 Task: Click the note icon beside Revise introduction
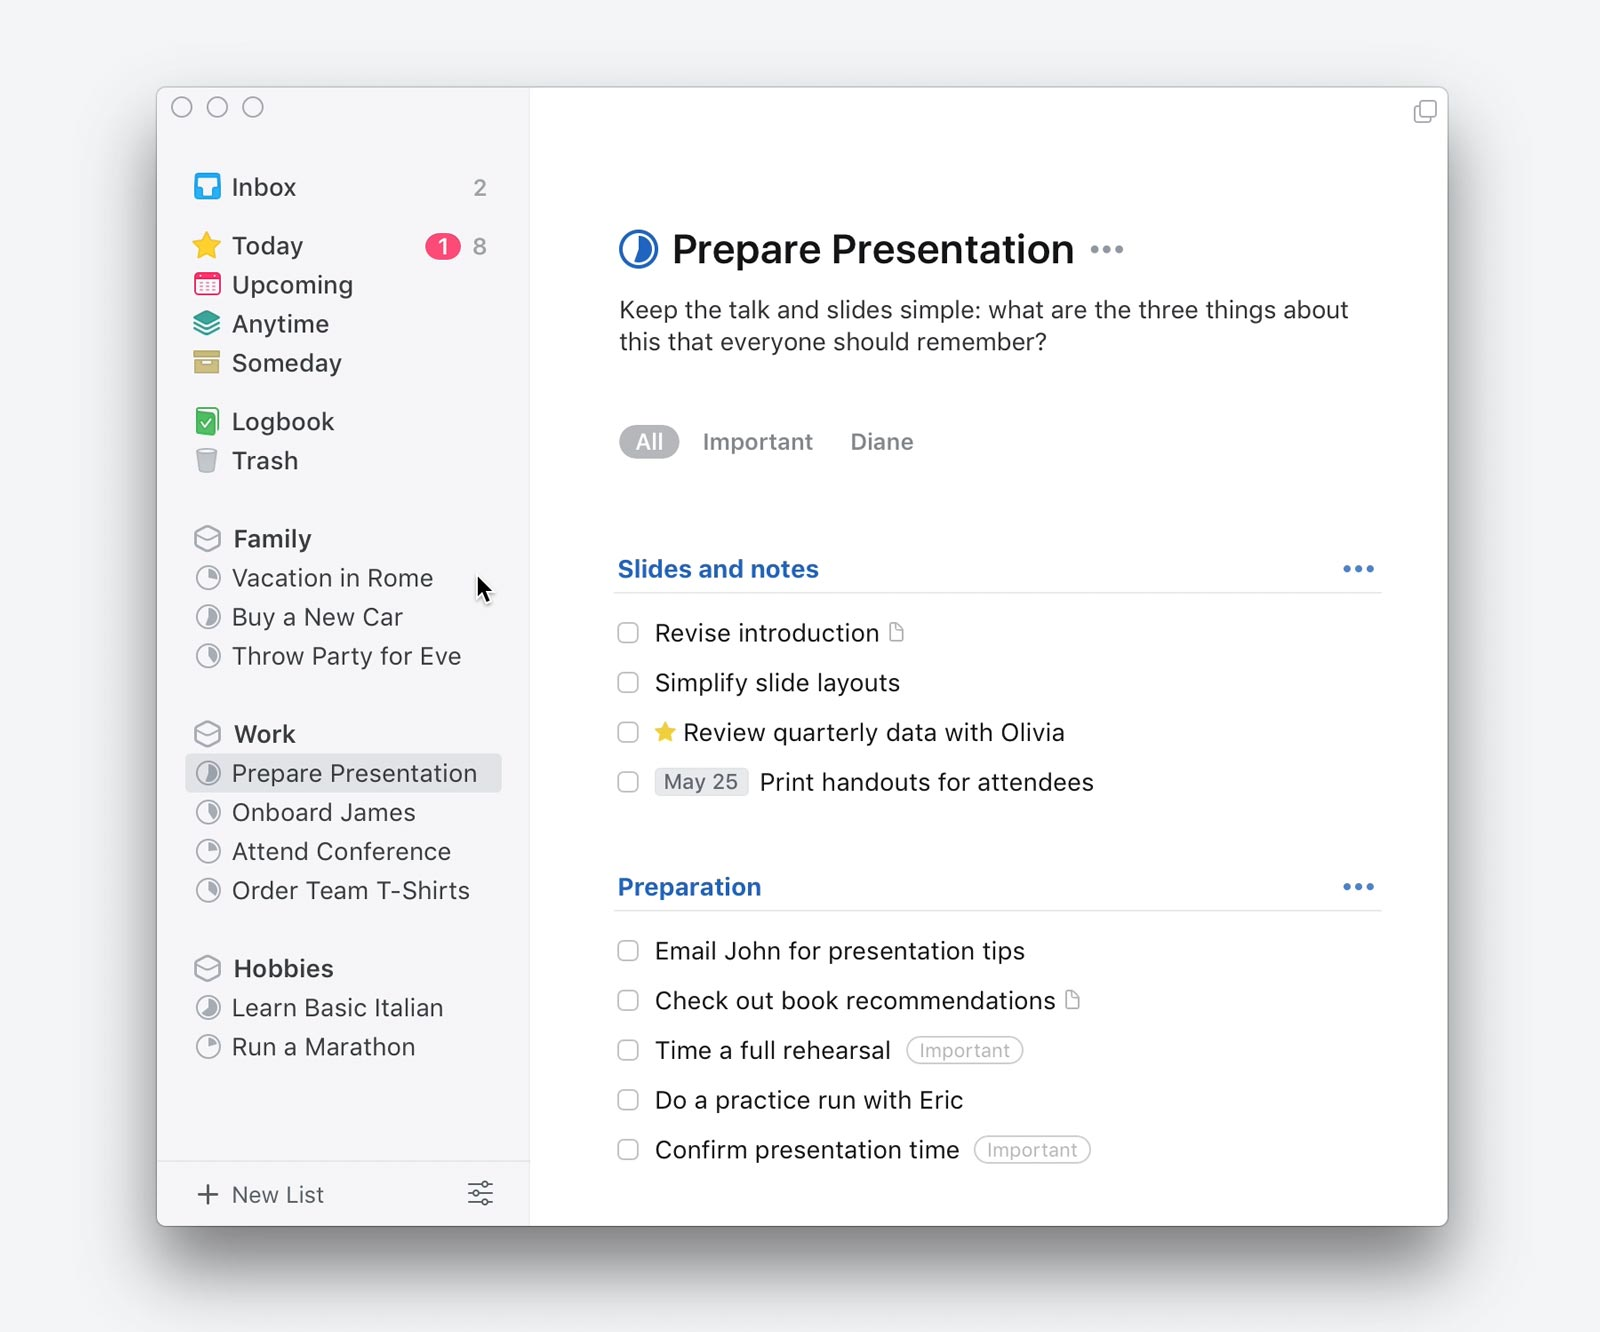(x=897, y=632)
